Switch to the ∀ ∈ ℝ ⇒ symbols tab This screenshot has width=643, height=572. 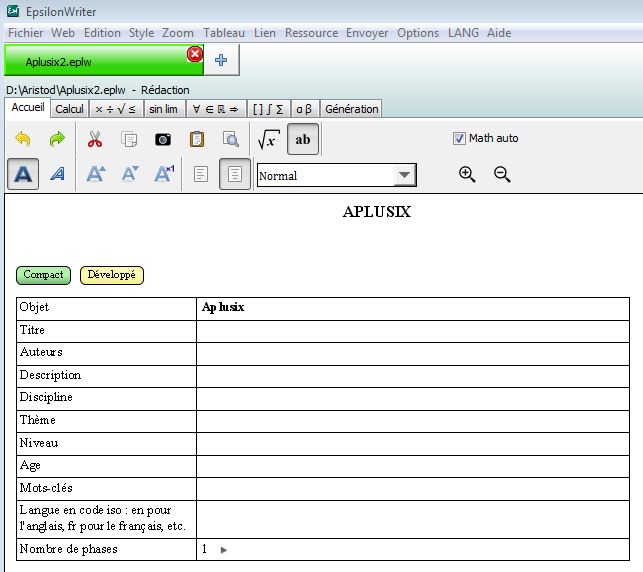coord(216,109)
